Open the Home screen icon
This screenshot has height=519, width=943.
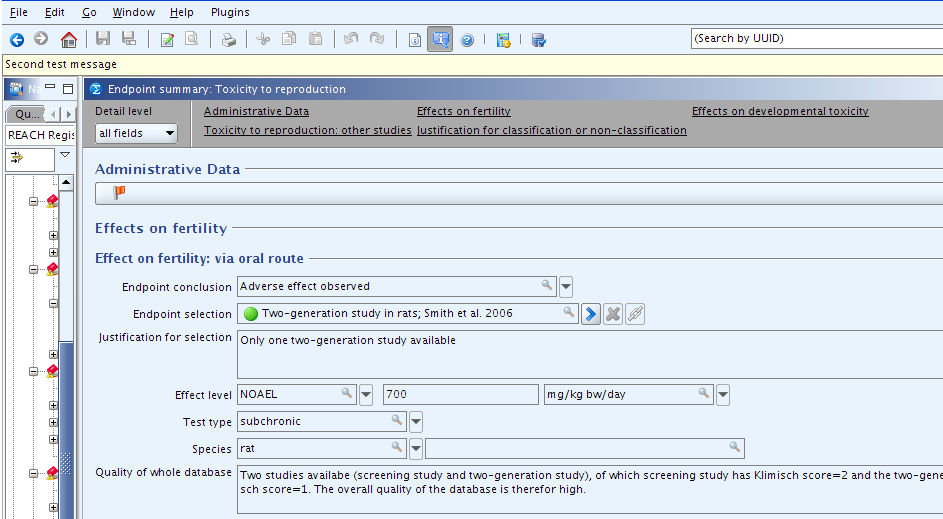pyautogui.click(x=69, y=40)
